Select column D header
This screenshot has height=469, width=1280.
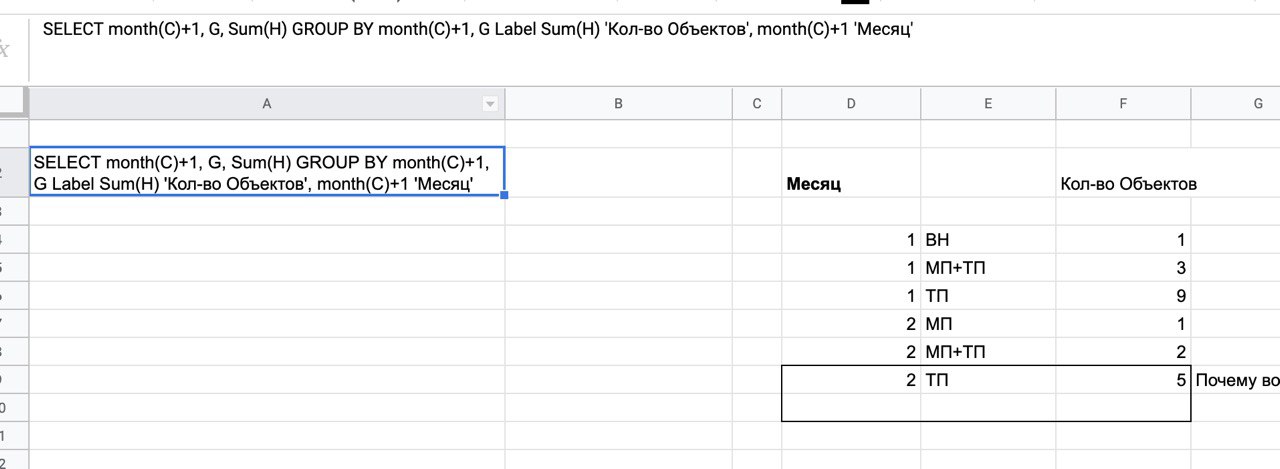[850, 104]
